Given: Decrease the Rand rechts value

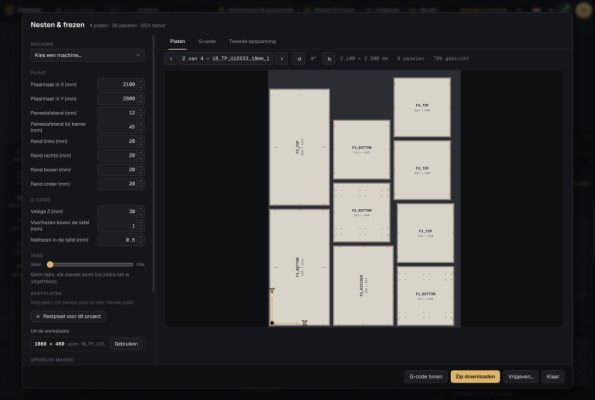Looking at the screenshot, I should [141, 159].
